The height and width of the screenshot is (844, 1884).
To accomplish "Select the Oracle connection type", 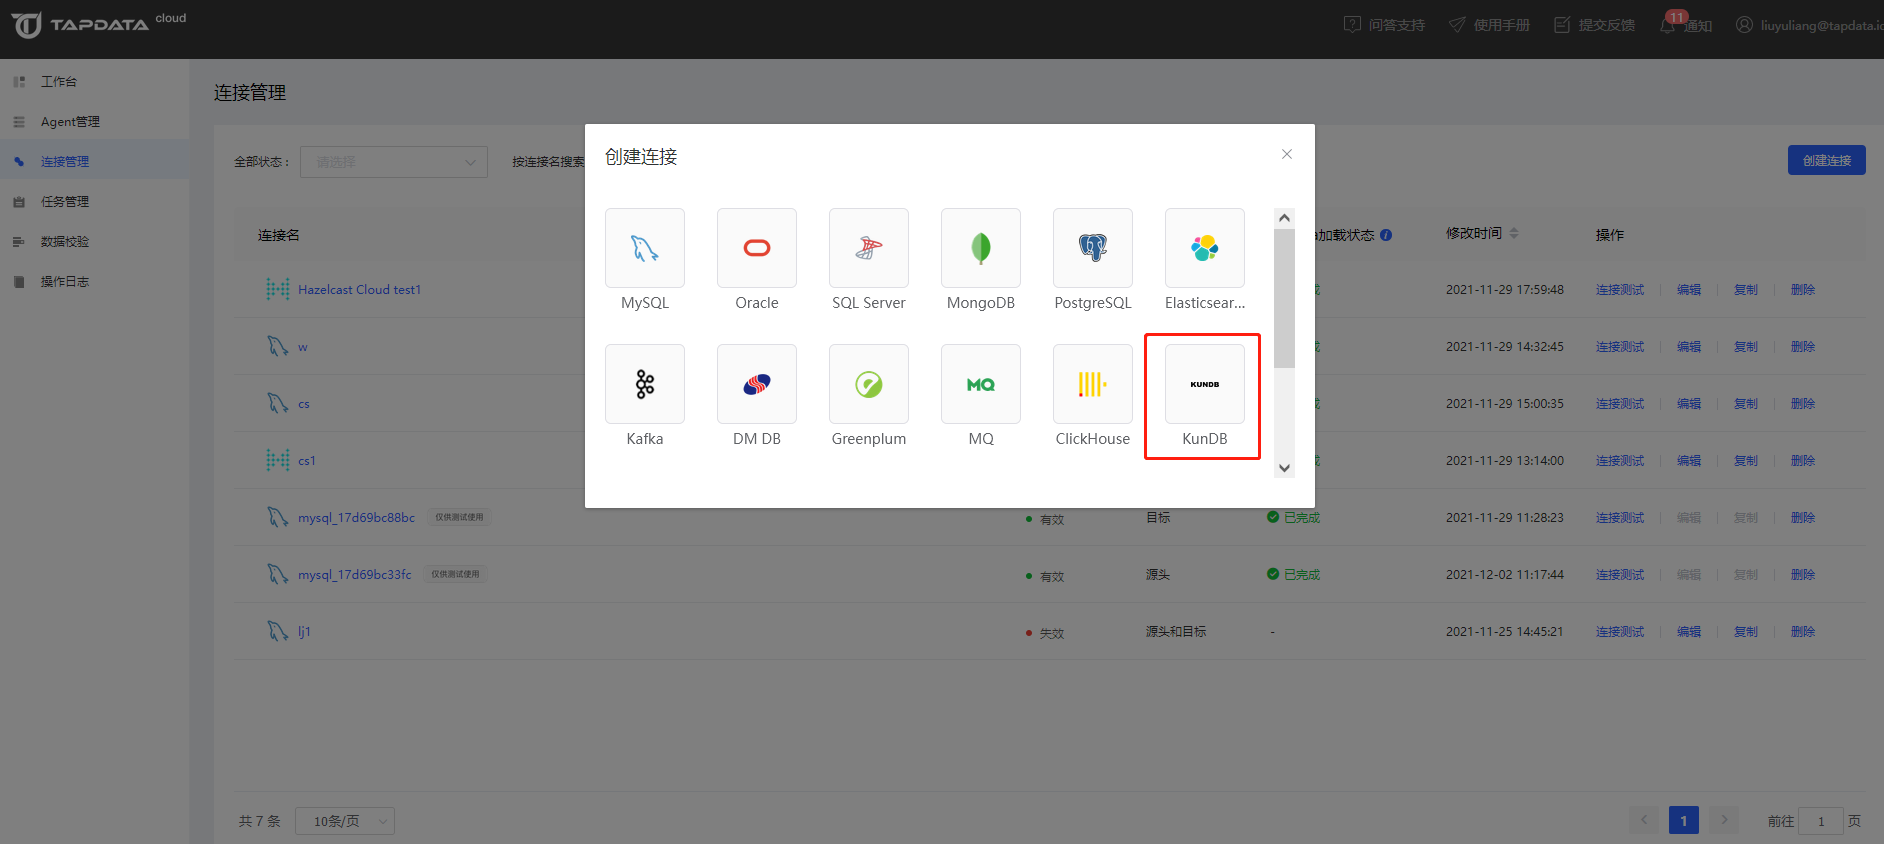I will pyautogui.click(x=757, y=248).
